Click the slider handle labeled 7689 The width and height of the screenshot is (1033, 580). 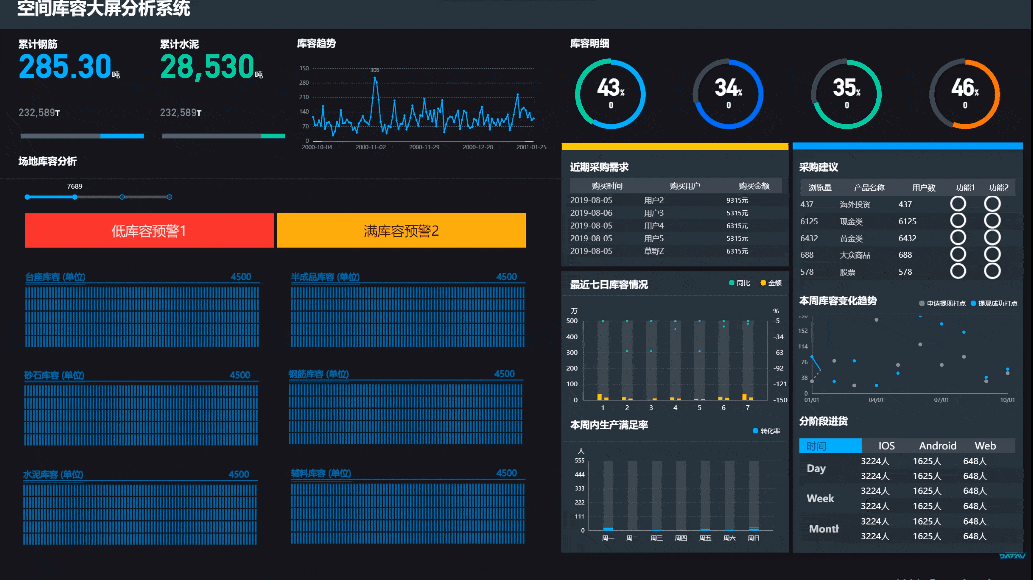coord(75,197)
